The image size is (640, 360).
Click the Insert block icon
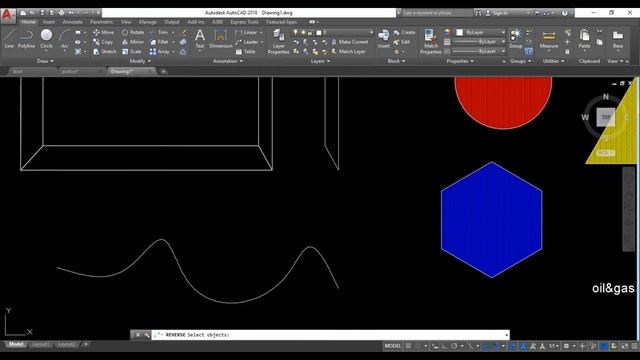383,38
